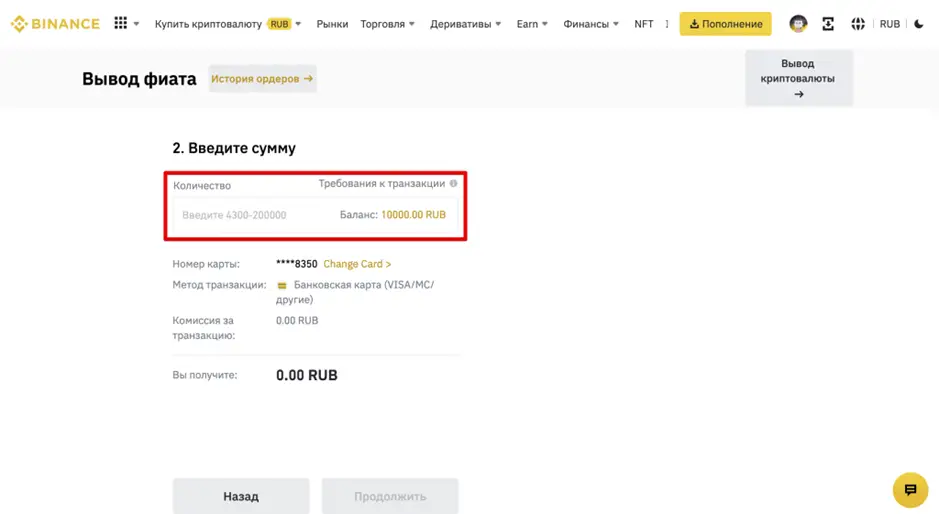Open the Рынки menu item
Viewport: 939px width, 514px height.
click(332, 24)
